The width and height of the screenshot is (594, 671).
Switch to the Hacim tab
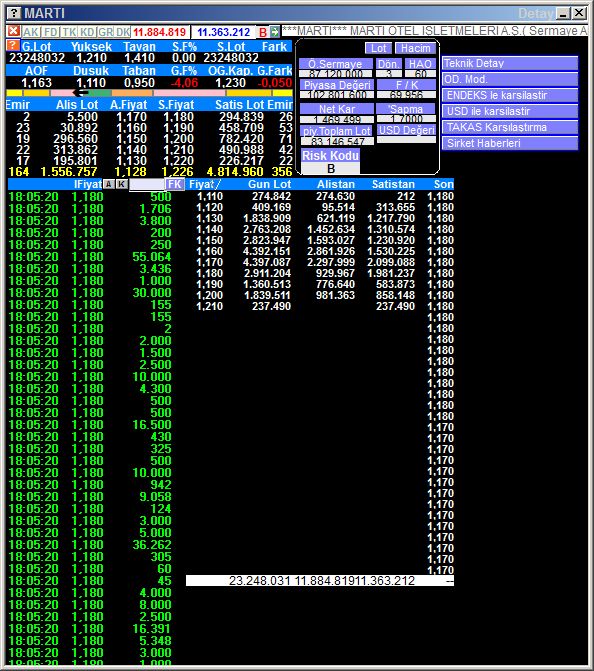tap(416, 48)
